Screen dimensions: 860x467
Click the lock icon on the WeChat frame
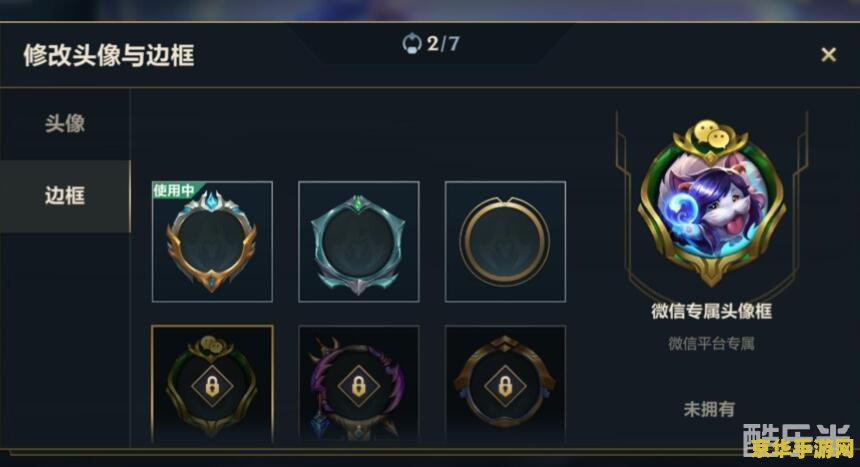click(212, 386)
